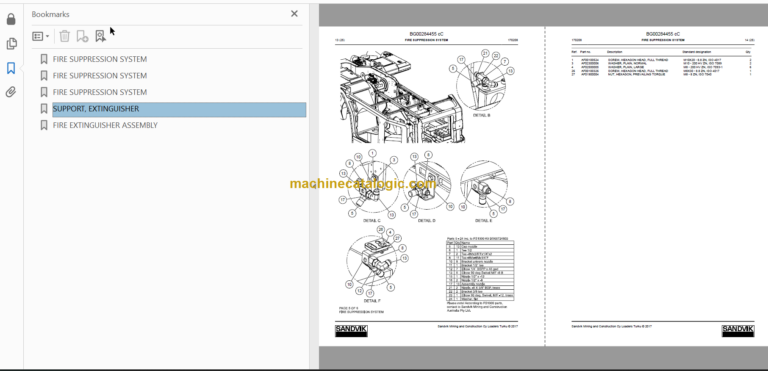The width and height of the screenshot is (768, 371).
Task: Click the DETAIL D drawing label
Action: click(x=427, y=221)
